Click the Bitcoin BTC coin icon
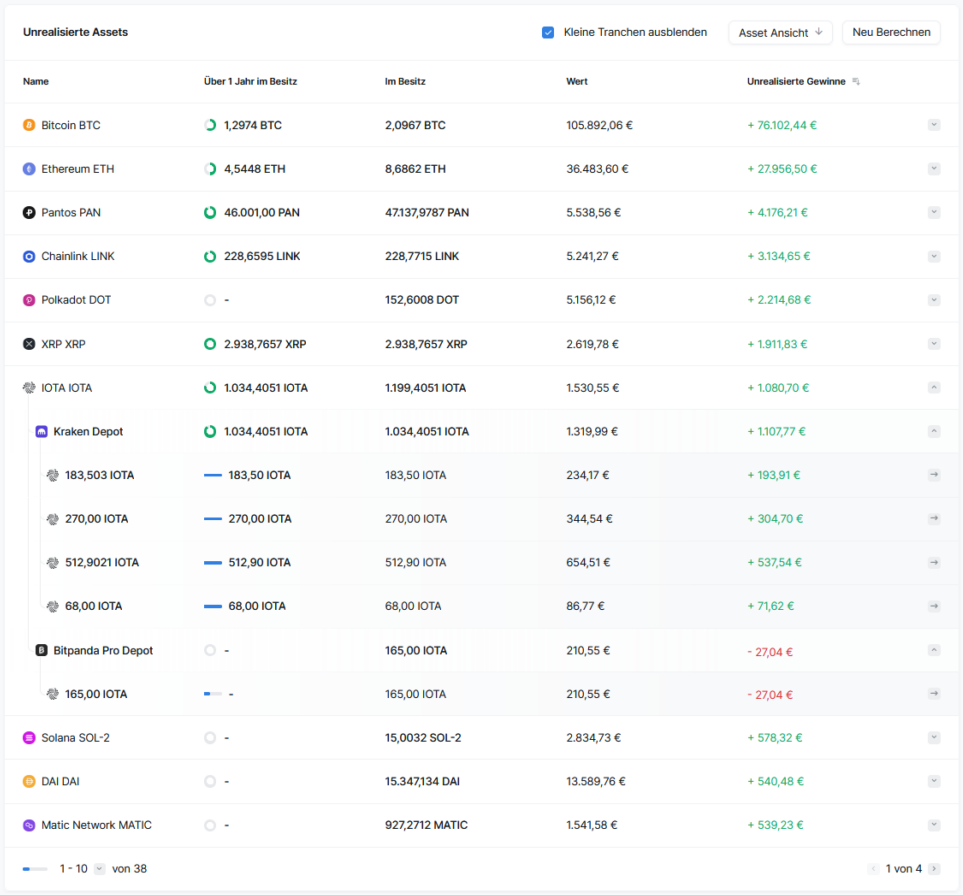Viewport: 963px width, 895px height. click(29, 125)
